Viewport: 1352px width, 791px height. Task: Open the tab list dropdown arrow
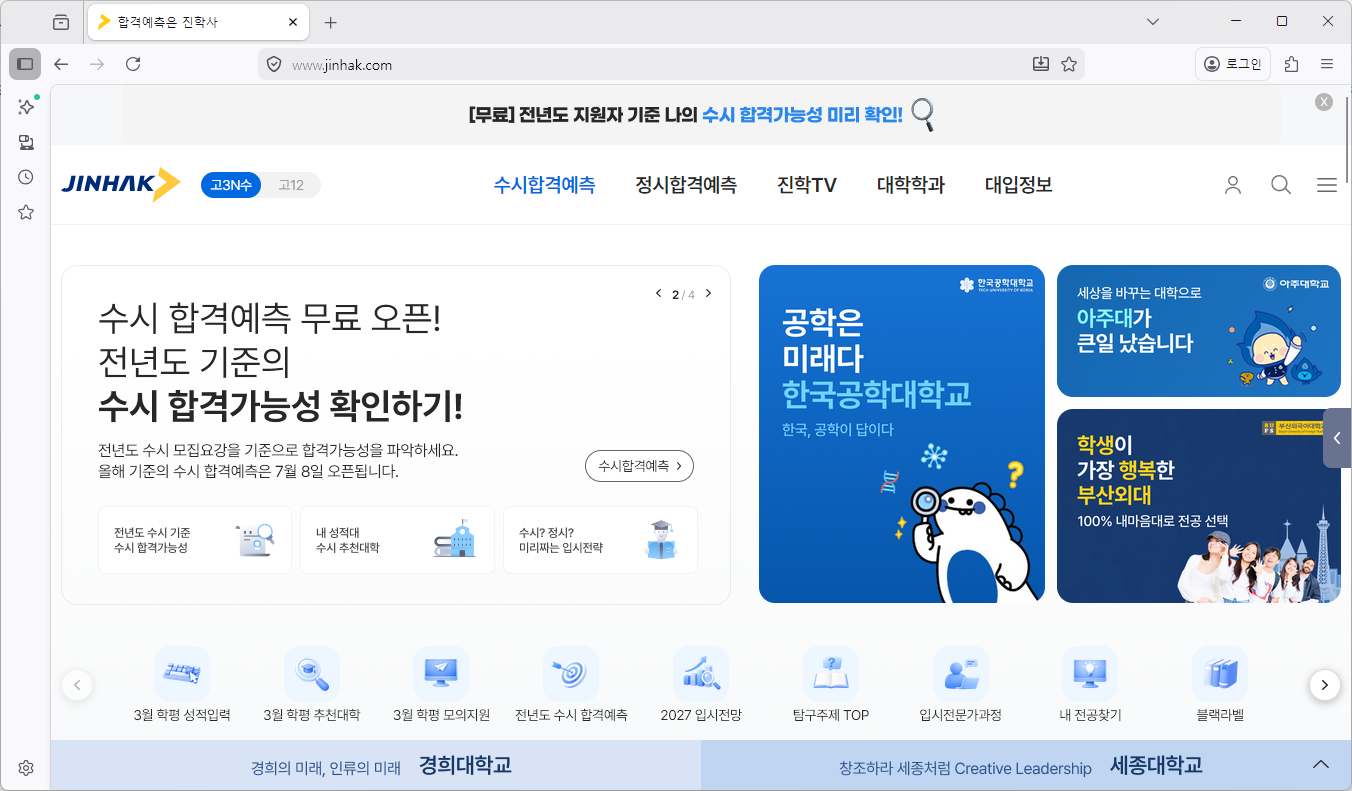coord(1153,21)
